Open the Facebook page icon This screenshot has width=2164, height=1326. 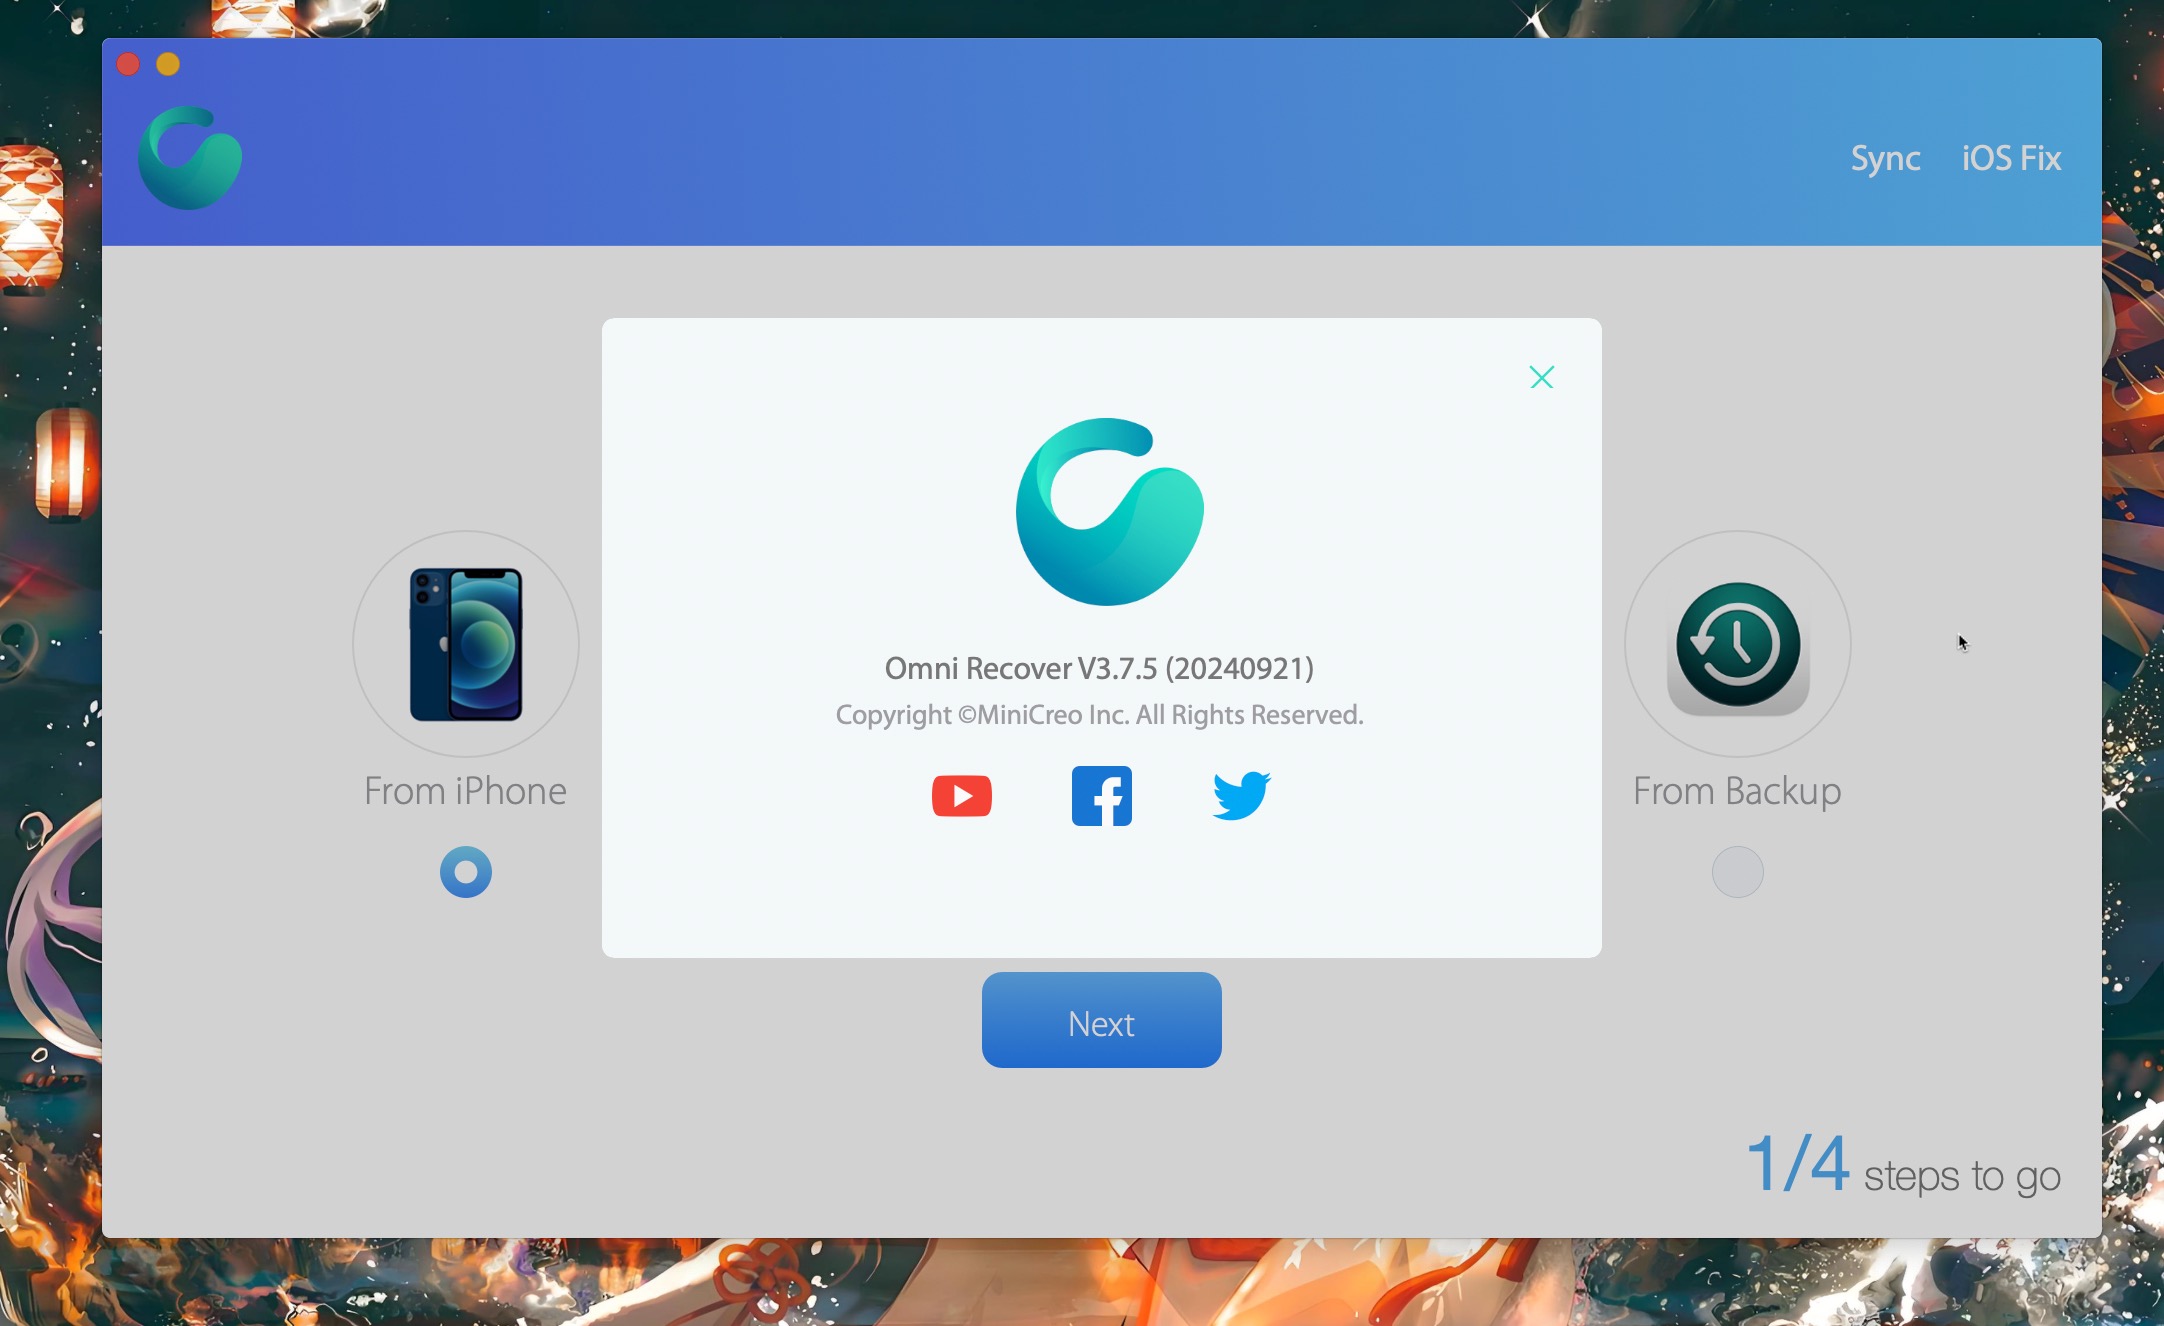[1101, 796]
